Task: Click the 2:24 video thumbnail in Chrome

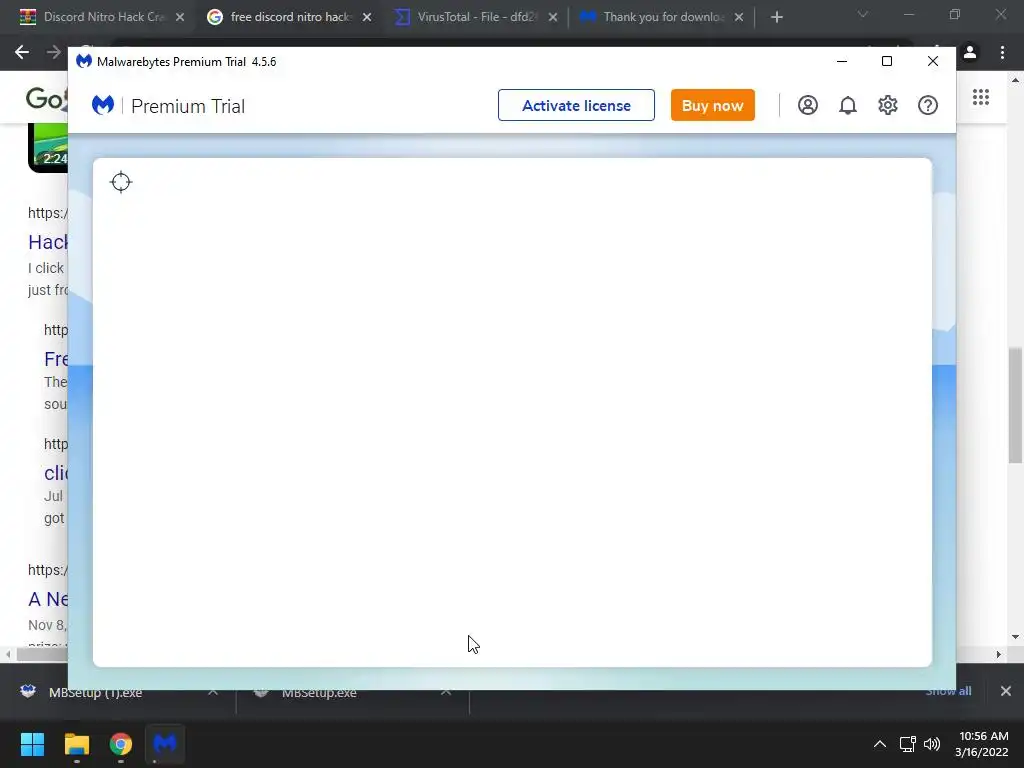Action: click(x=48, y=148)
